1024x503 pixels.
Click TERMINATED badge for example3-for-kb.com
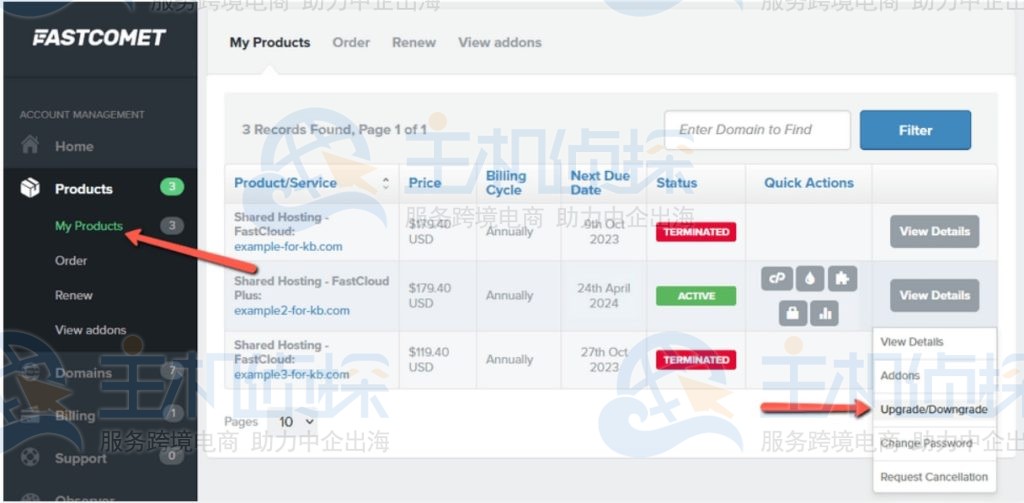696,360
